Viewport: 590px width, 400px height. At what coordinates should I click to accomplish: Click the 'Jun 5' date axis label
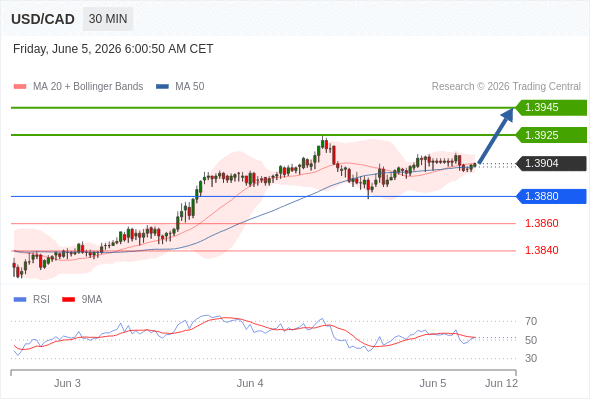pos(433,383)
